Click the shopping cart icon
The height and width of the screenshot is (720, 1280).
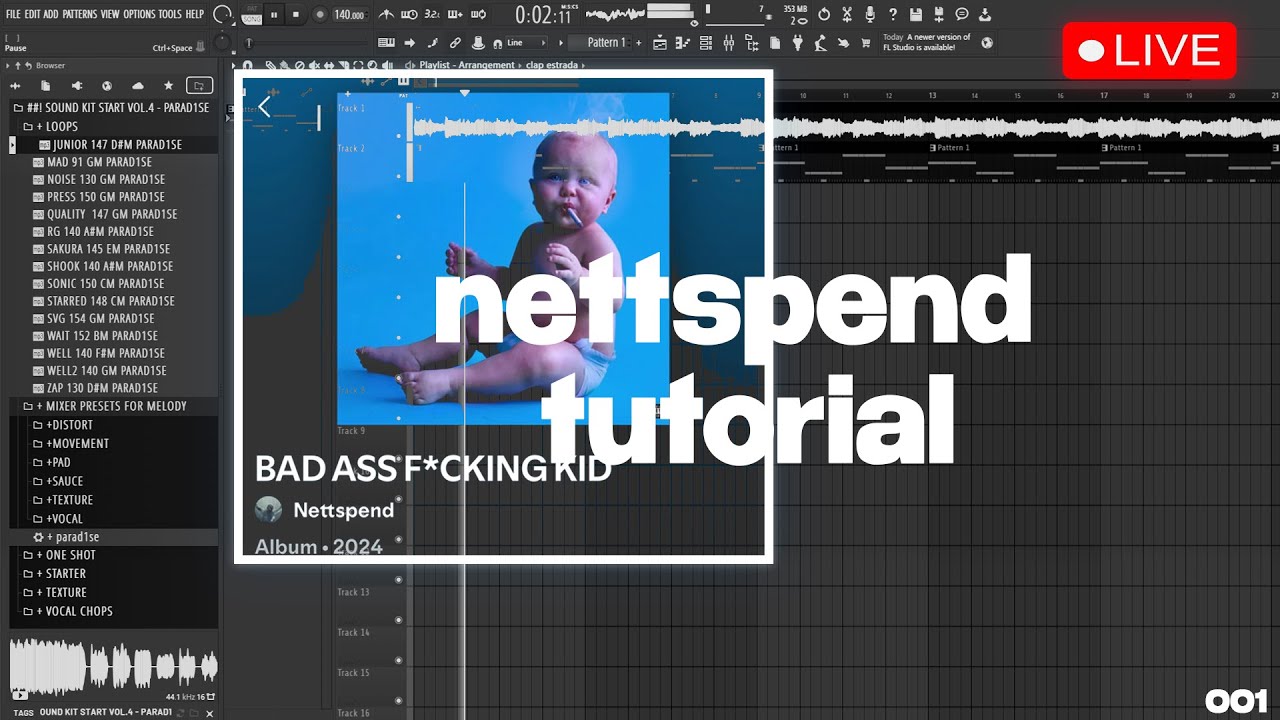[866, 42]
